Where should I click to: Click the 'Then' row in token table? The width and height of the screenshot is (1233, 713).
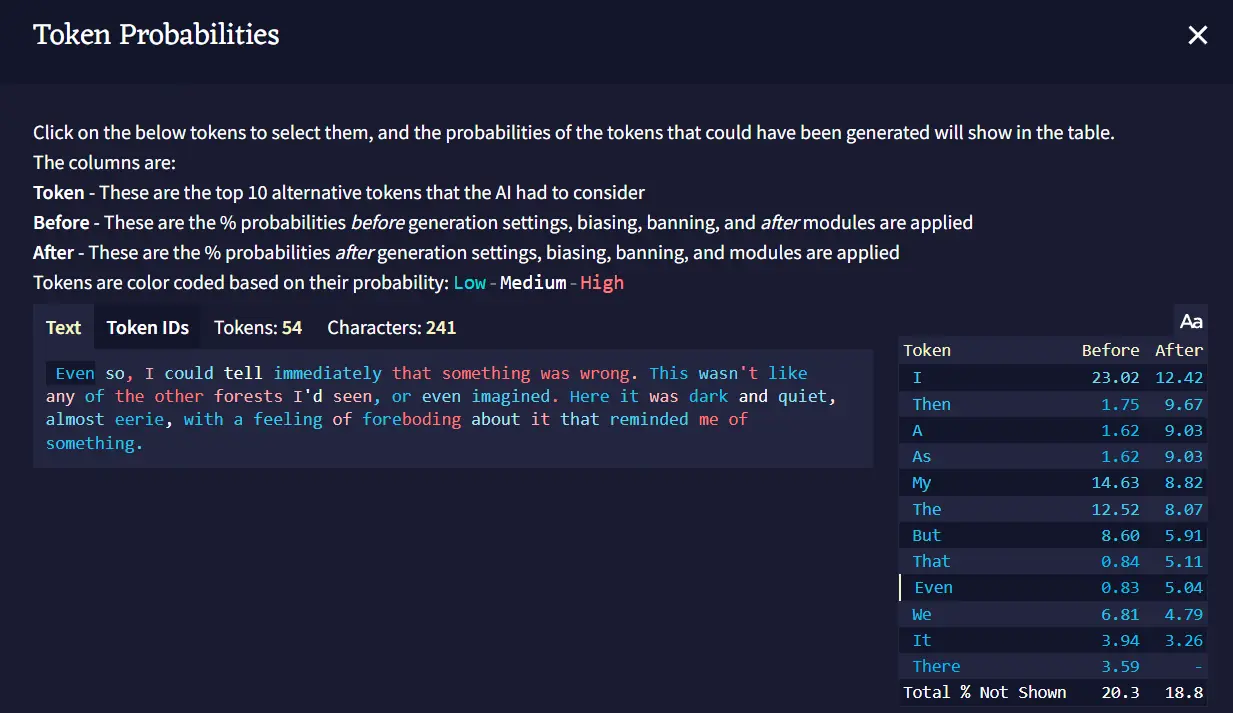(1053, 404)
